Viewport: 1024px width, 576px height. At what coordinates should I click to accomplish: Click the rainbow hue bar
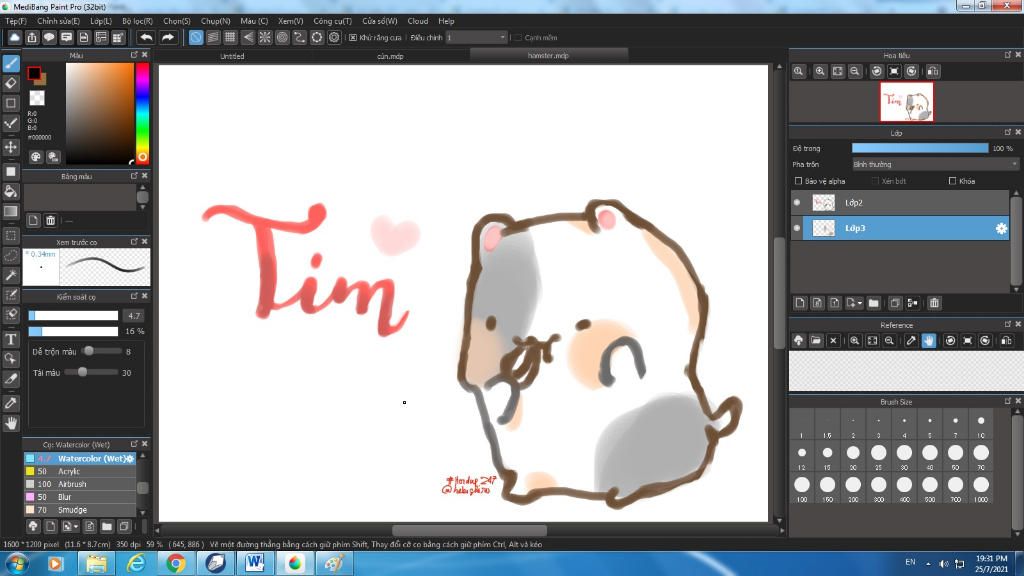point(142,113)
